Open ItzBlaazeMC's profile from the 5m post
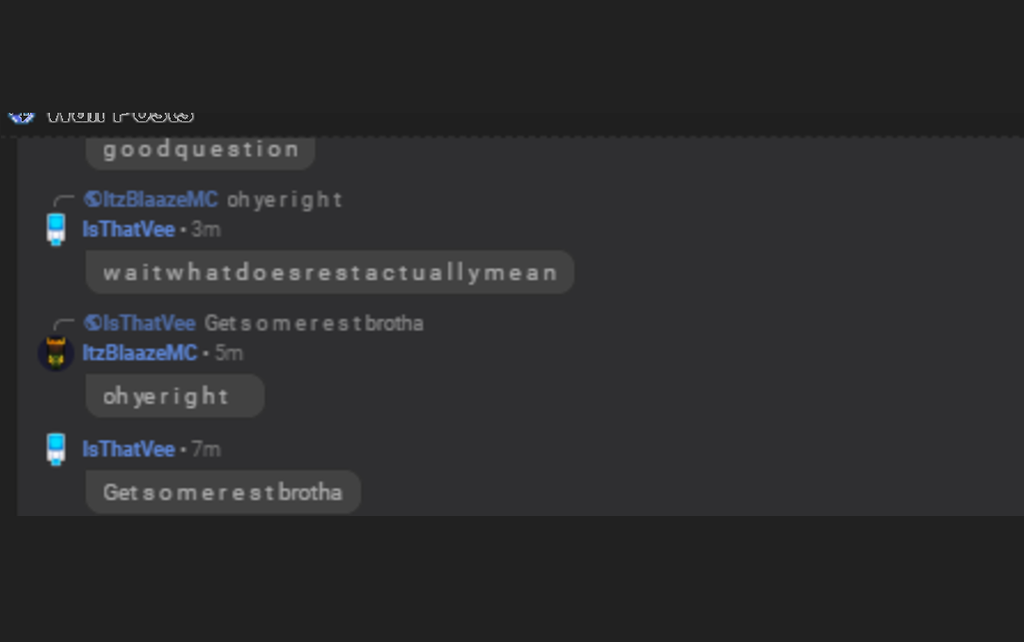The width and height of the screenshot is (1024, 642). click(x=140, y=353)
